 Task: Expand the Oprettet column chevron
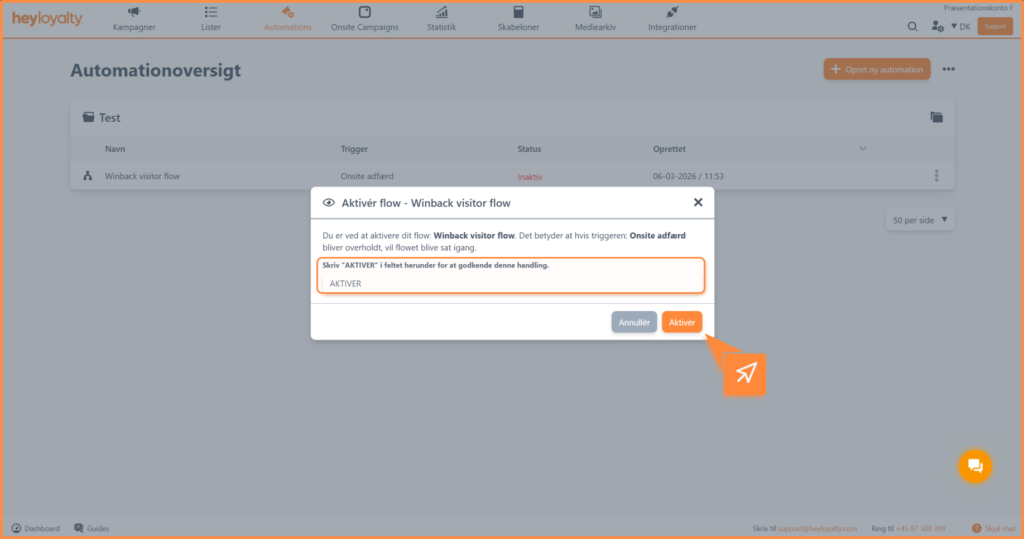click(x=863, y=149)
